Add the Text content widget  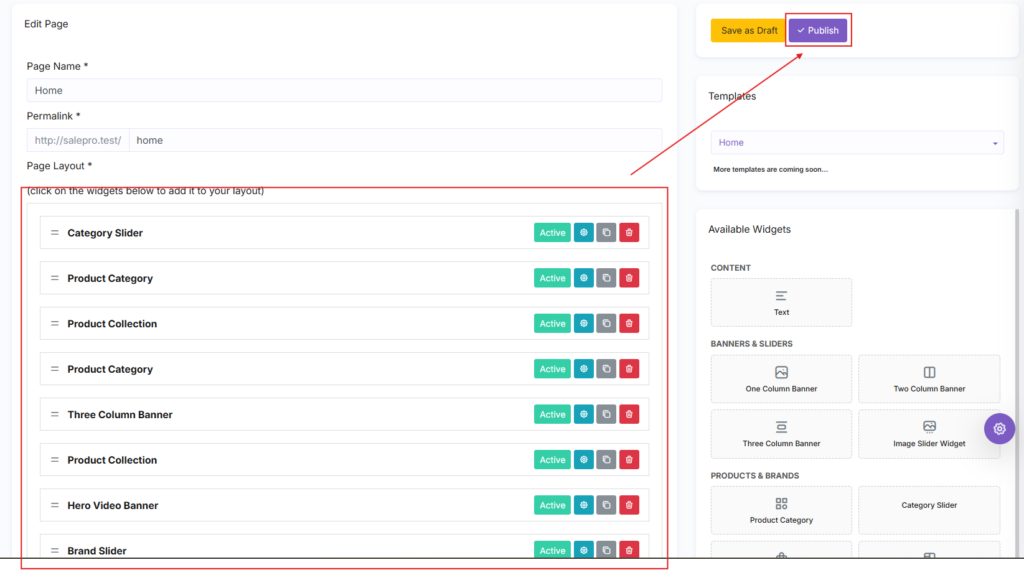(x=781, y=303)
